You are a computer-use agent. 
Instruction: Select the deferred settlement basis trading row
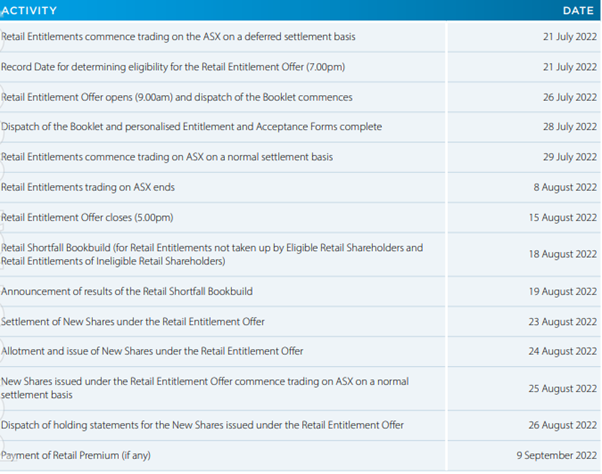pos(178,37)
